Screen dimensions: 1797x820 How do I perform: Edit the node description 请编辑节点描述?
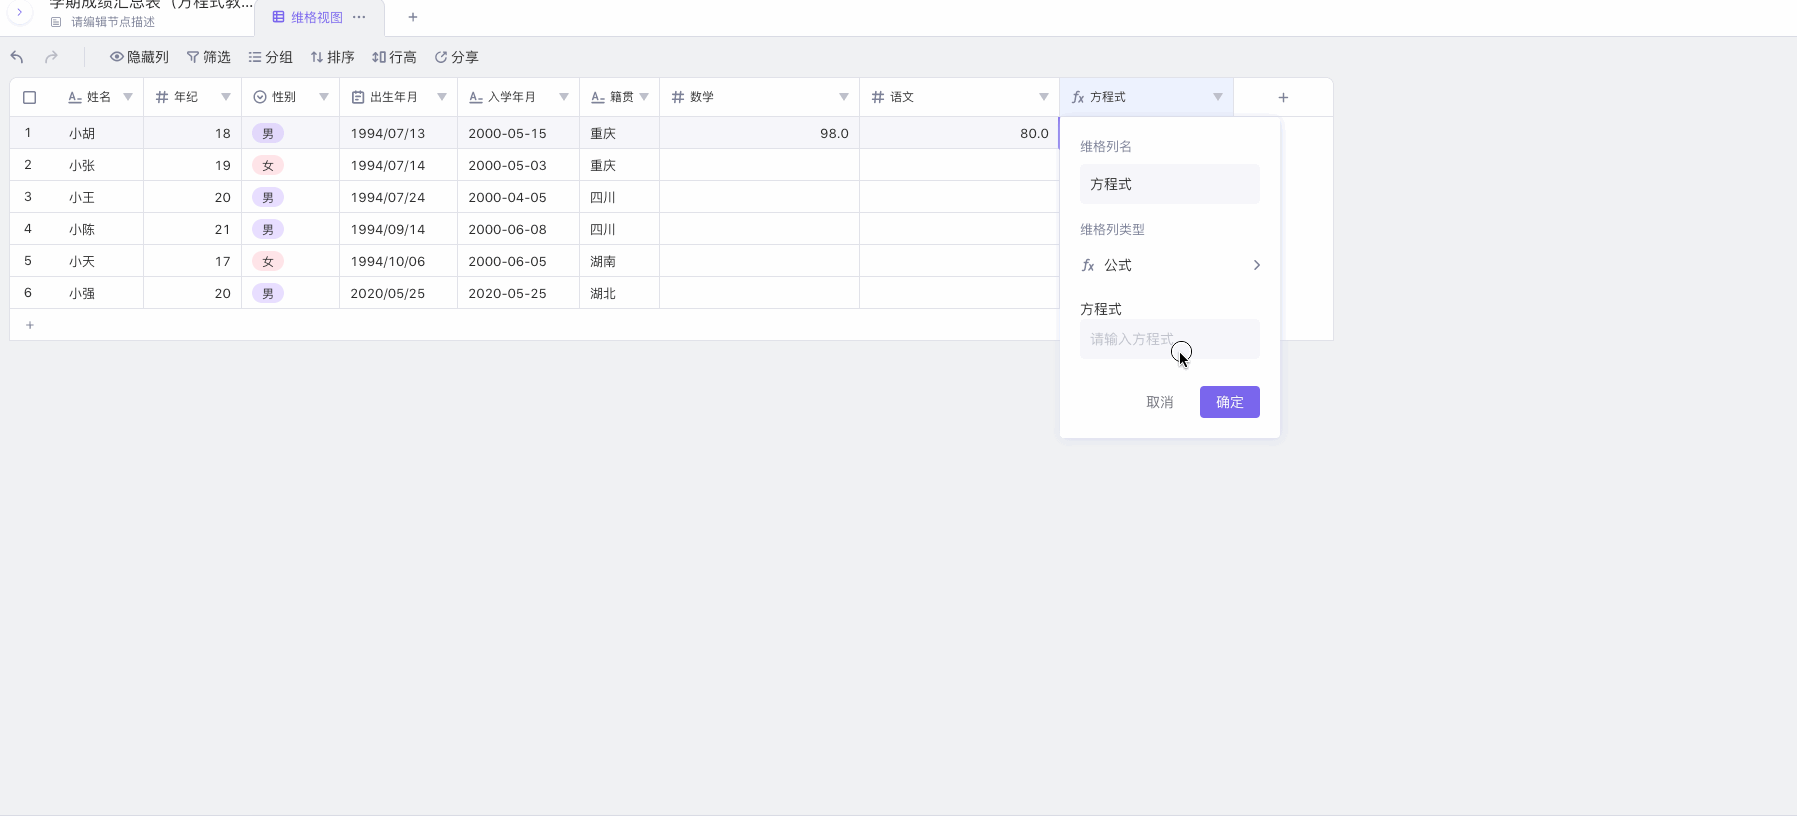(x=113, y=22)
